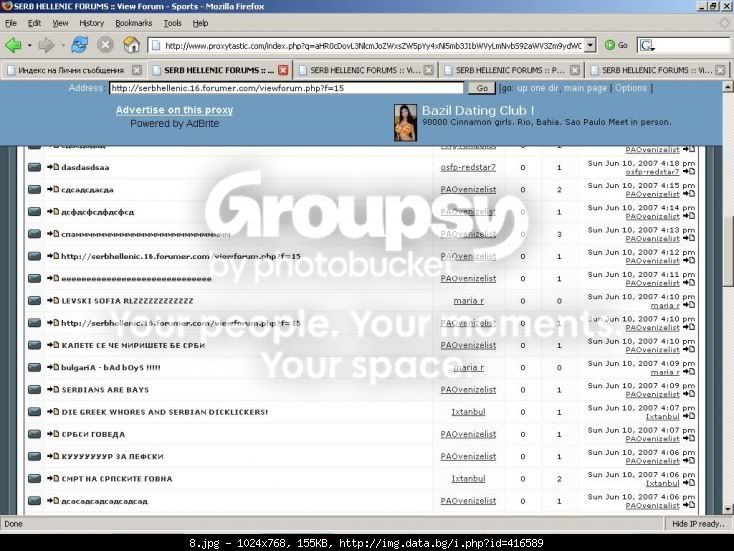Click the proxy Address input field
Viewport: 734px width, 551px height.
[x=286, y=88]
